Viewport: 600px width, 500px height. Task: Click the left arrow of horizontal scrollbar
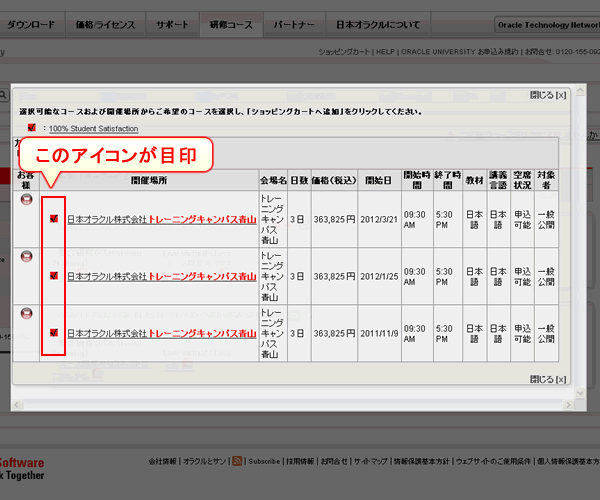point(18,405)
